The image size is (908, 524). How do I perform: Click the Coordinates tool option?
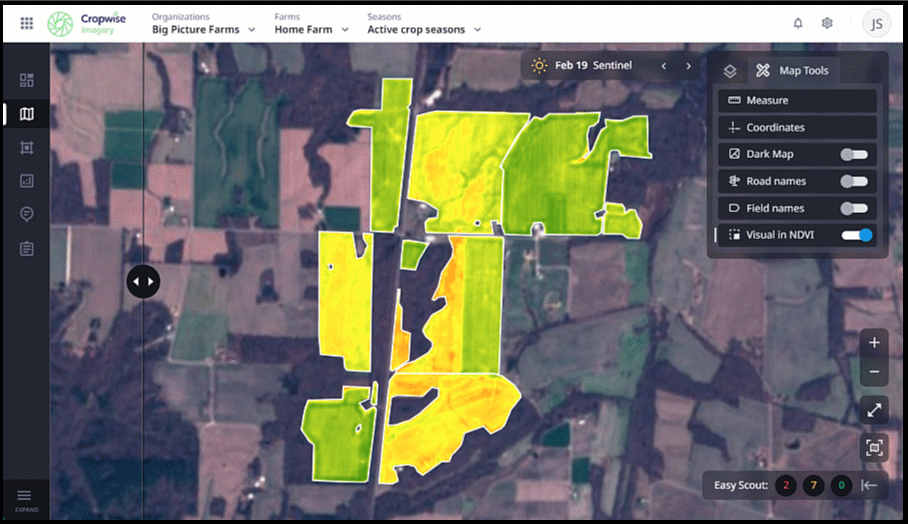click(797, 128)
